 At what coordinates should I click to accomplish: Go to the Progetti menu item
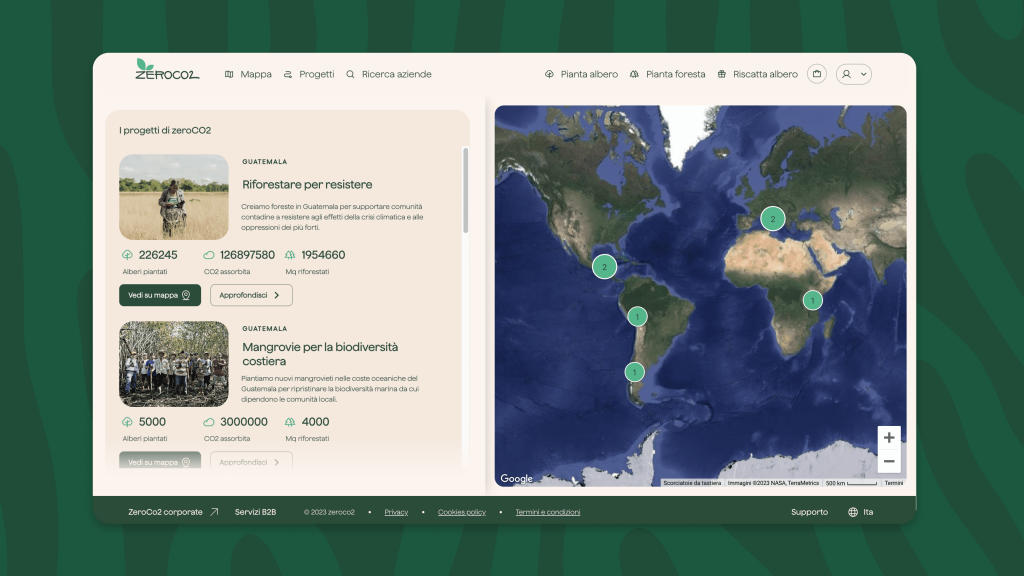click(309, 74)
